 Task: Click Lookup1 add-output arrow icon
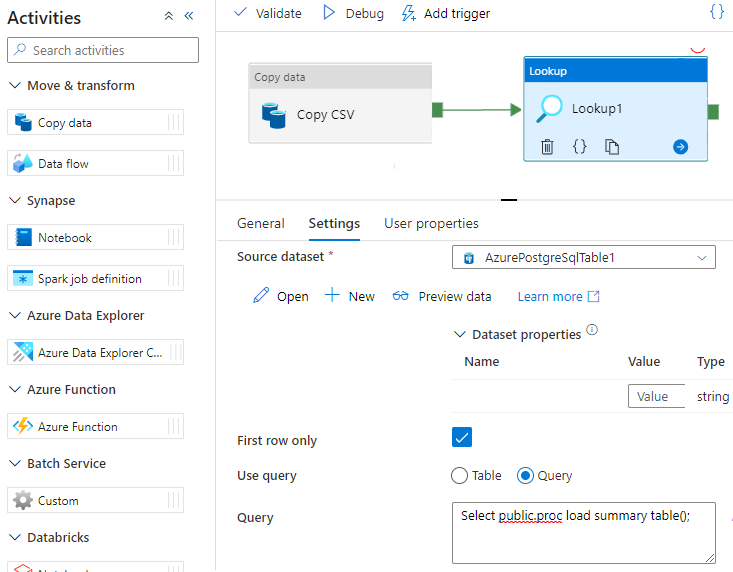[x=680, y=147]
